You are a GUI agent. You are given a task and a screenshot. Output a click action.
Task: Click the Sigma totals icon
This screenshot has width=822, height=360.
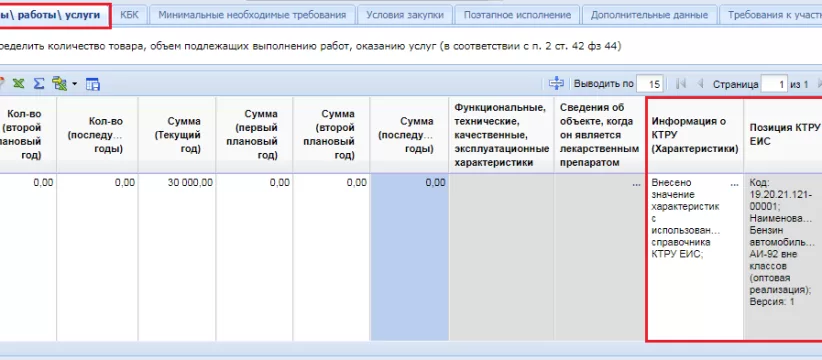tap(38, 84)
